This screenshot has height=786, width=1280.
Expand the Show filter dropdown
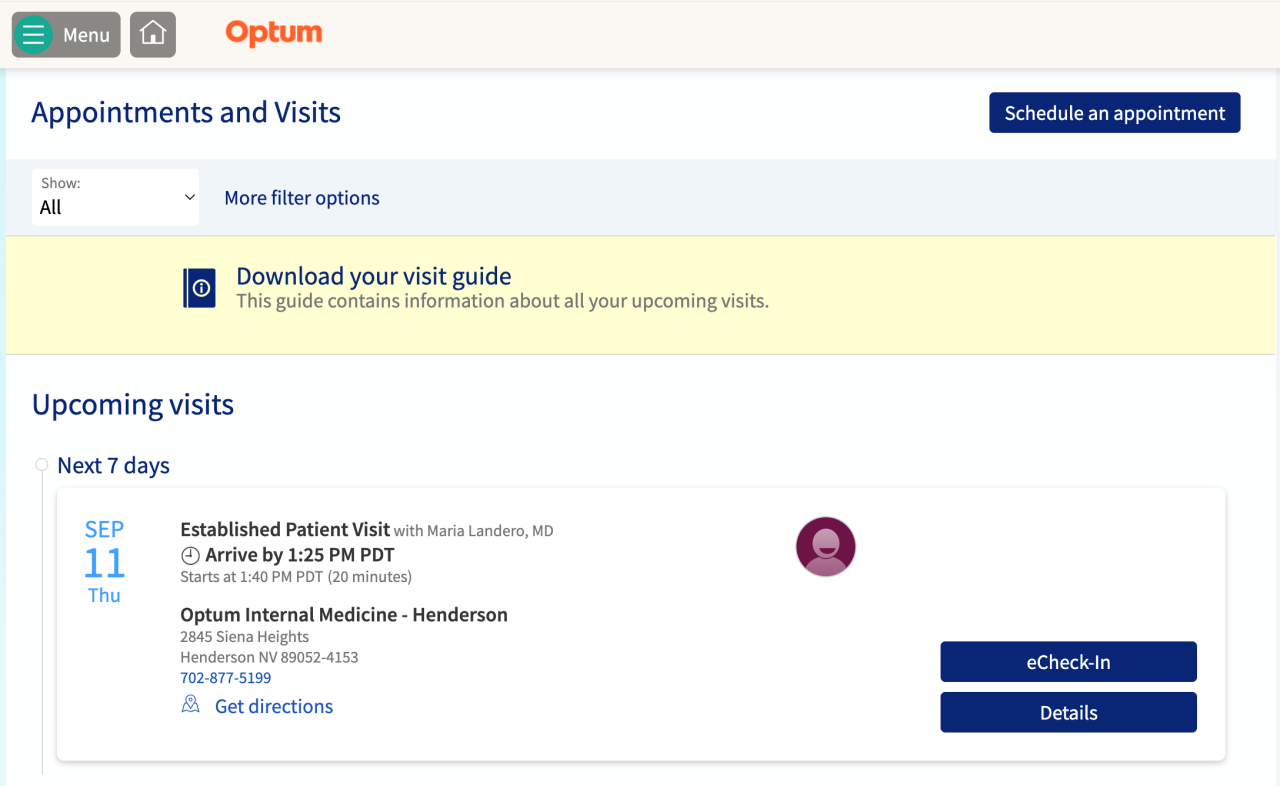click(x=115, y=197)
